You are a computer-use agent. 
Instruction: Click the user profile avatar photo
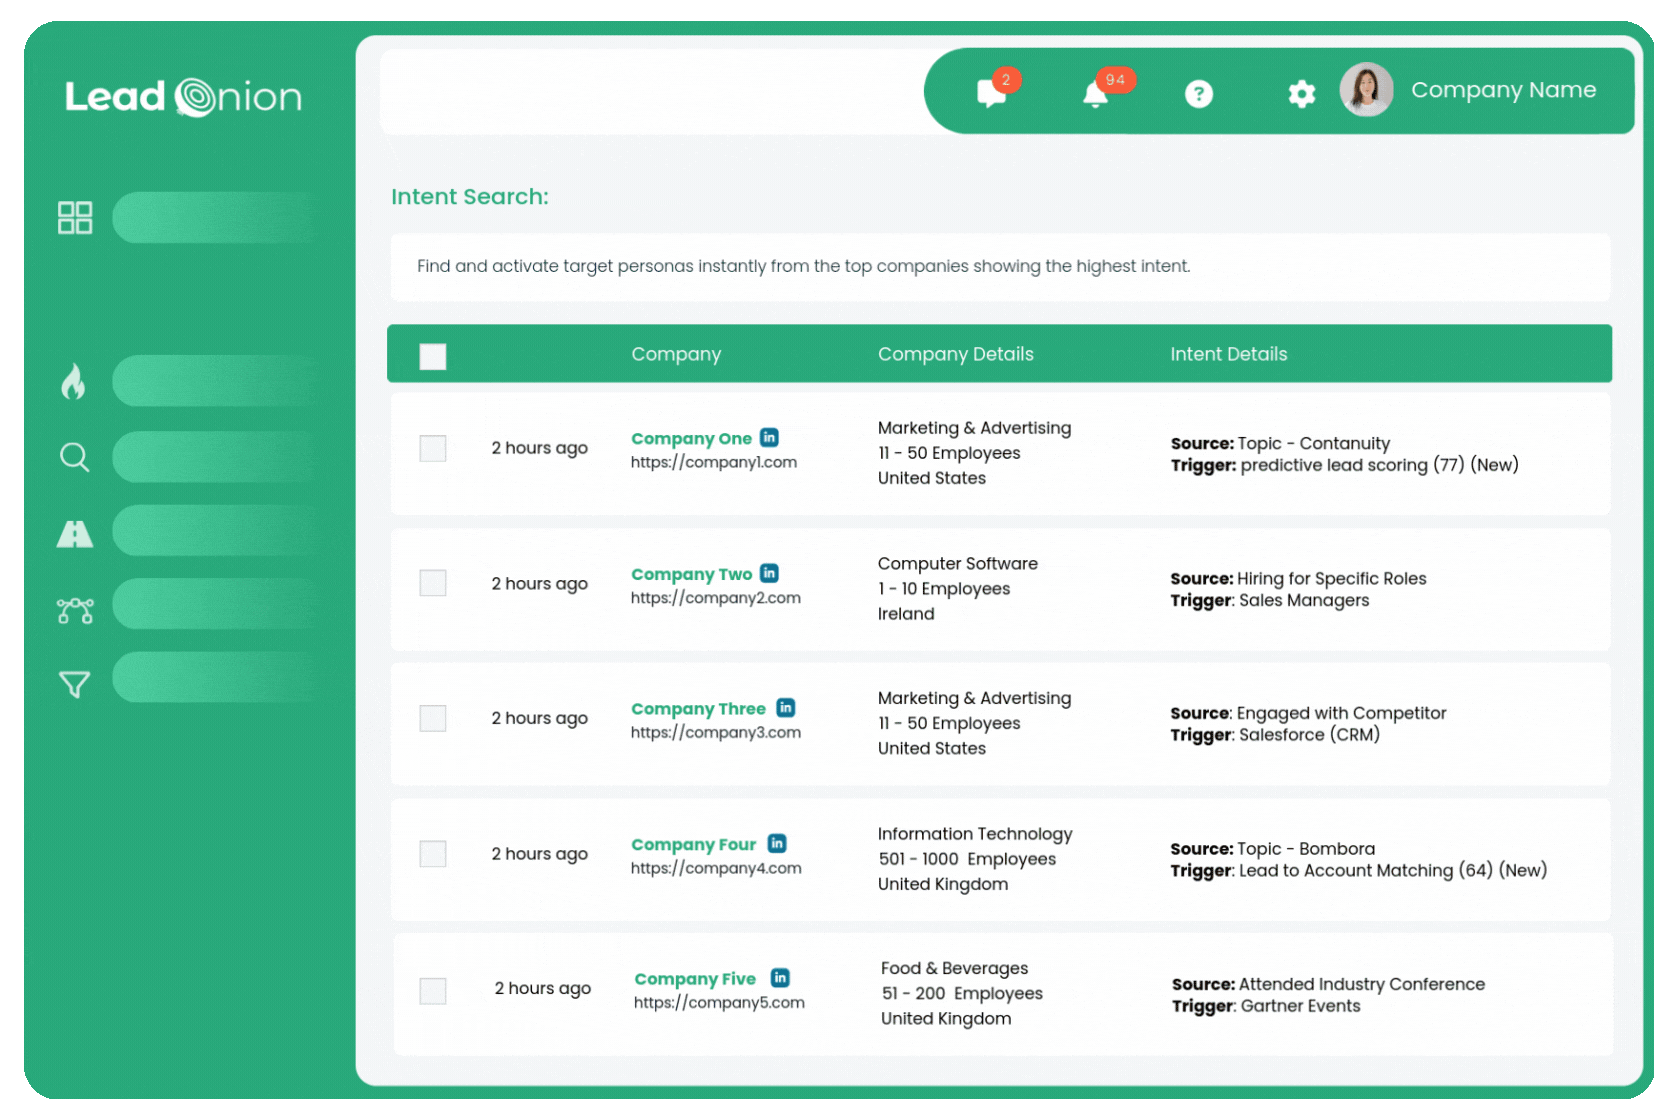(1366, 90)
